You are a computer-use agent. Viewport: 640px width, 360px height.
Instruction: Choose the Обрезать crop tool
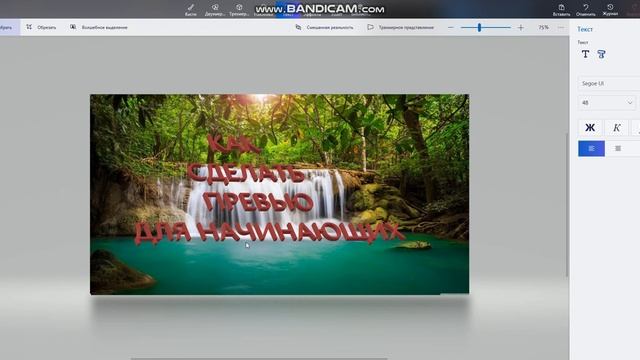[41, 27]
